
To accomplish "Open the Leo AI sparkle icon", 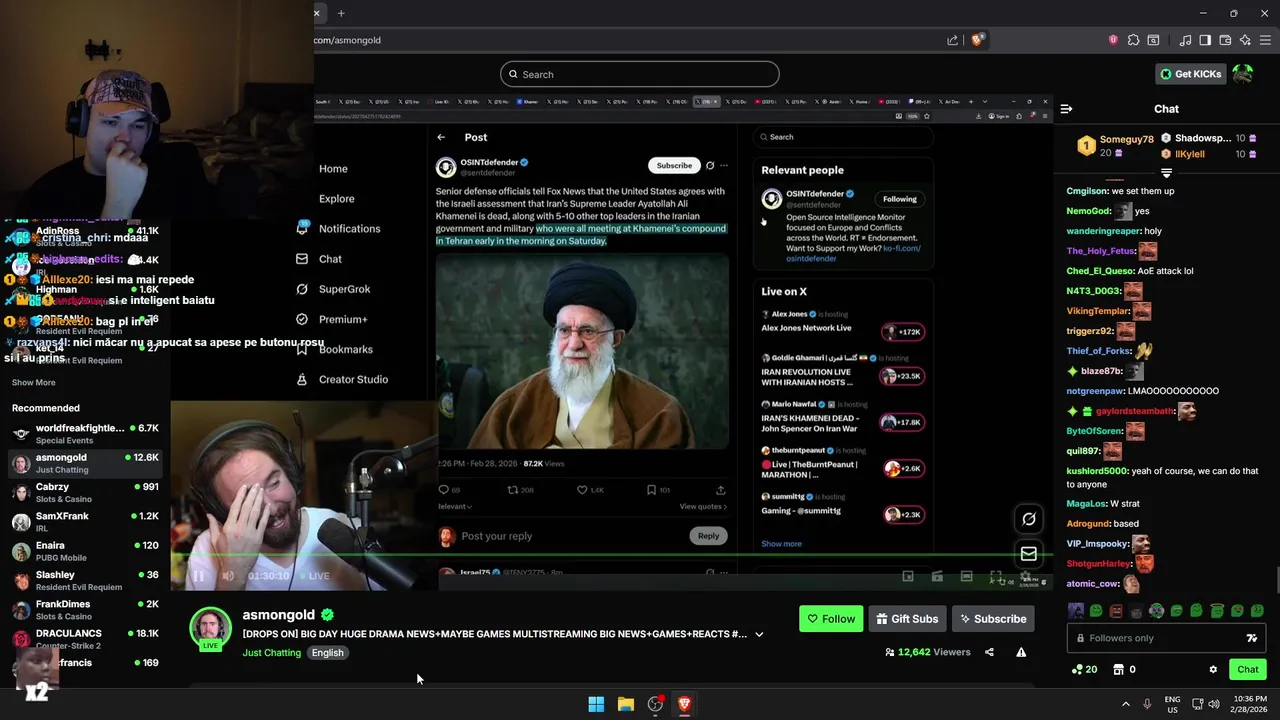I will coord(1245,40).
